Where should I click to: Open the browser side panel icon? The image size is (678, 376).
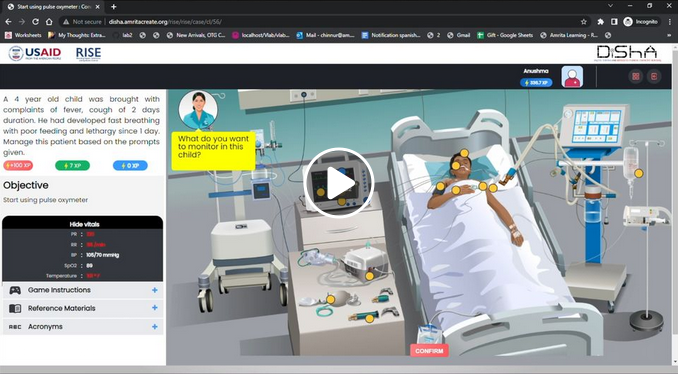pos(614,22)
